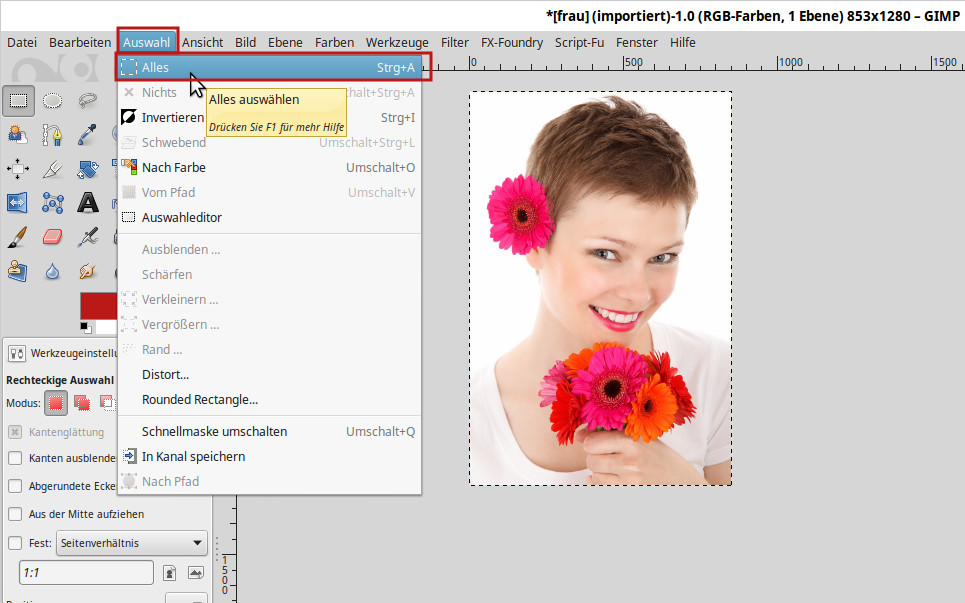Screen dimensions: 965x603
Task: Click the 1:1 aspect ratio input field
Action: 86,572
